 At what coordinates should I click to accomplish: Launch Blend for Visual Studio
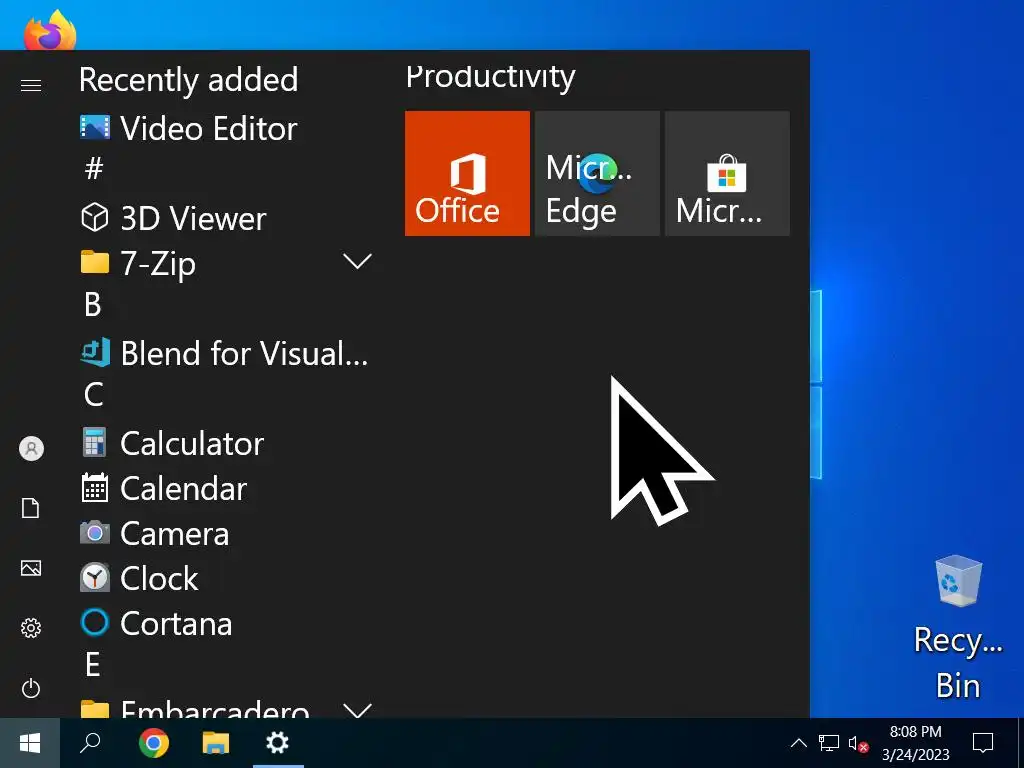(x=227, y=353)
